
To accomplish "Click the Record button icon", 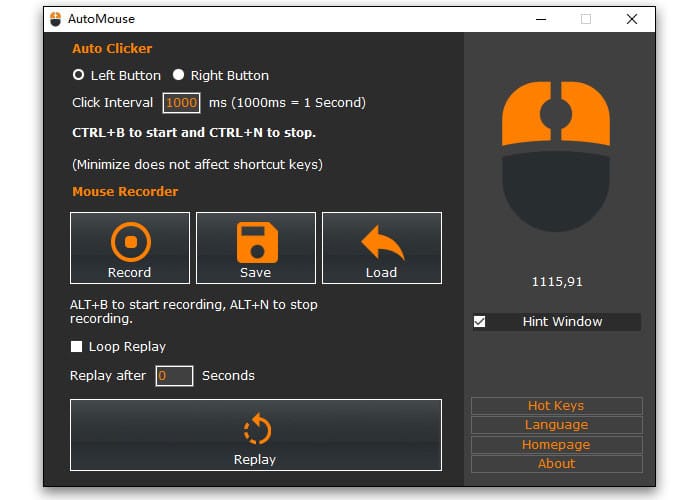I will coord(129,241).
